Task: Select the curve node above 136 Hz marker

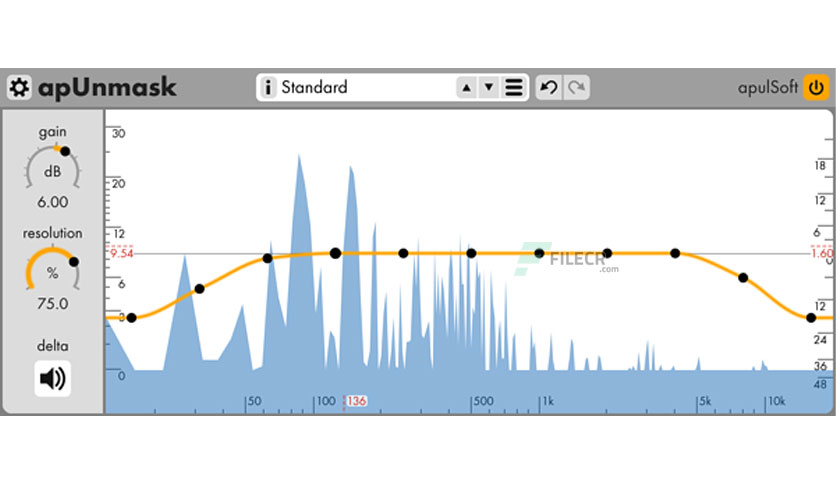Action: (x=335, y=253)
